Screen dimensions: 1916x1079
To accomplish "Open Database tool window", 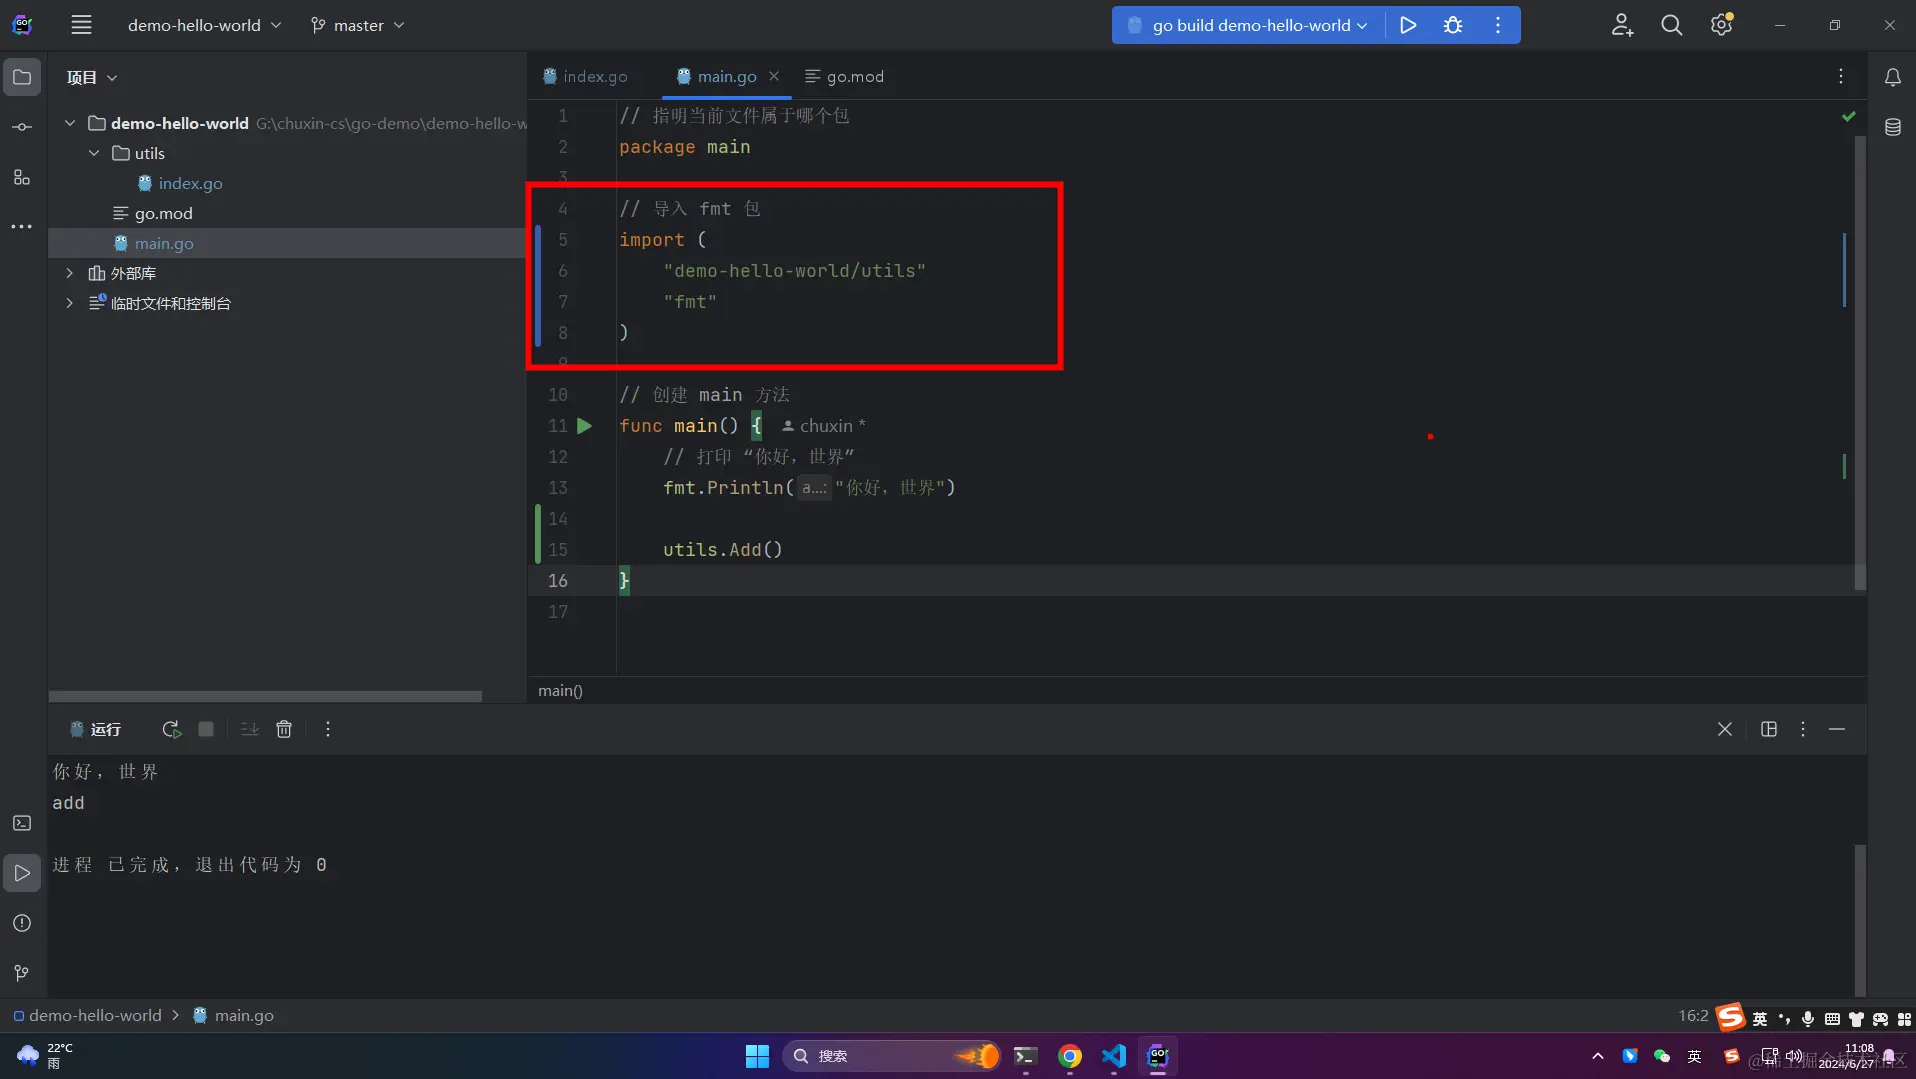I will tap(1892, 127).
